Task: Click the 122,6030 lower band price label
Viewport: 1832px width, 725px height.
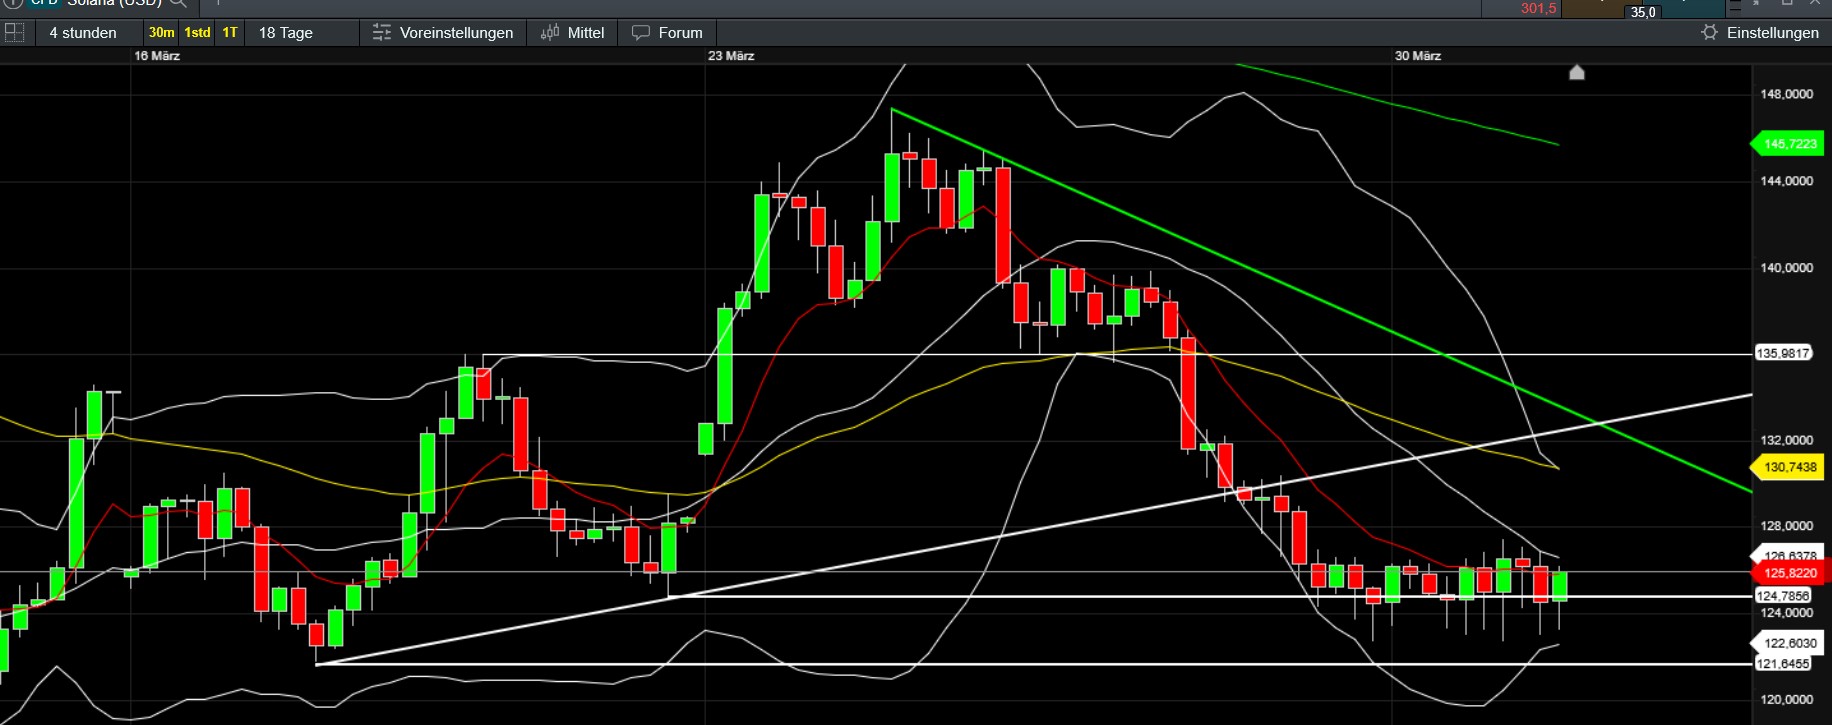Action: 1788,643
